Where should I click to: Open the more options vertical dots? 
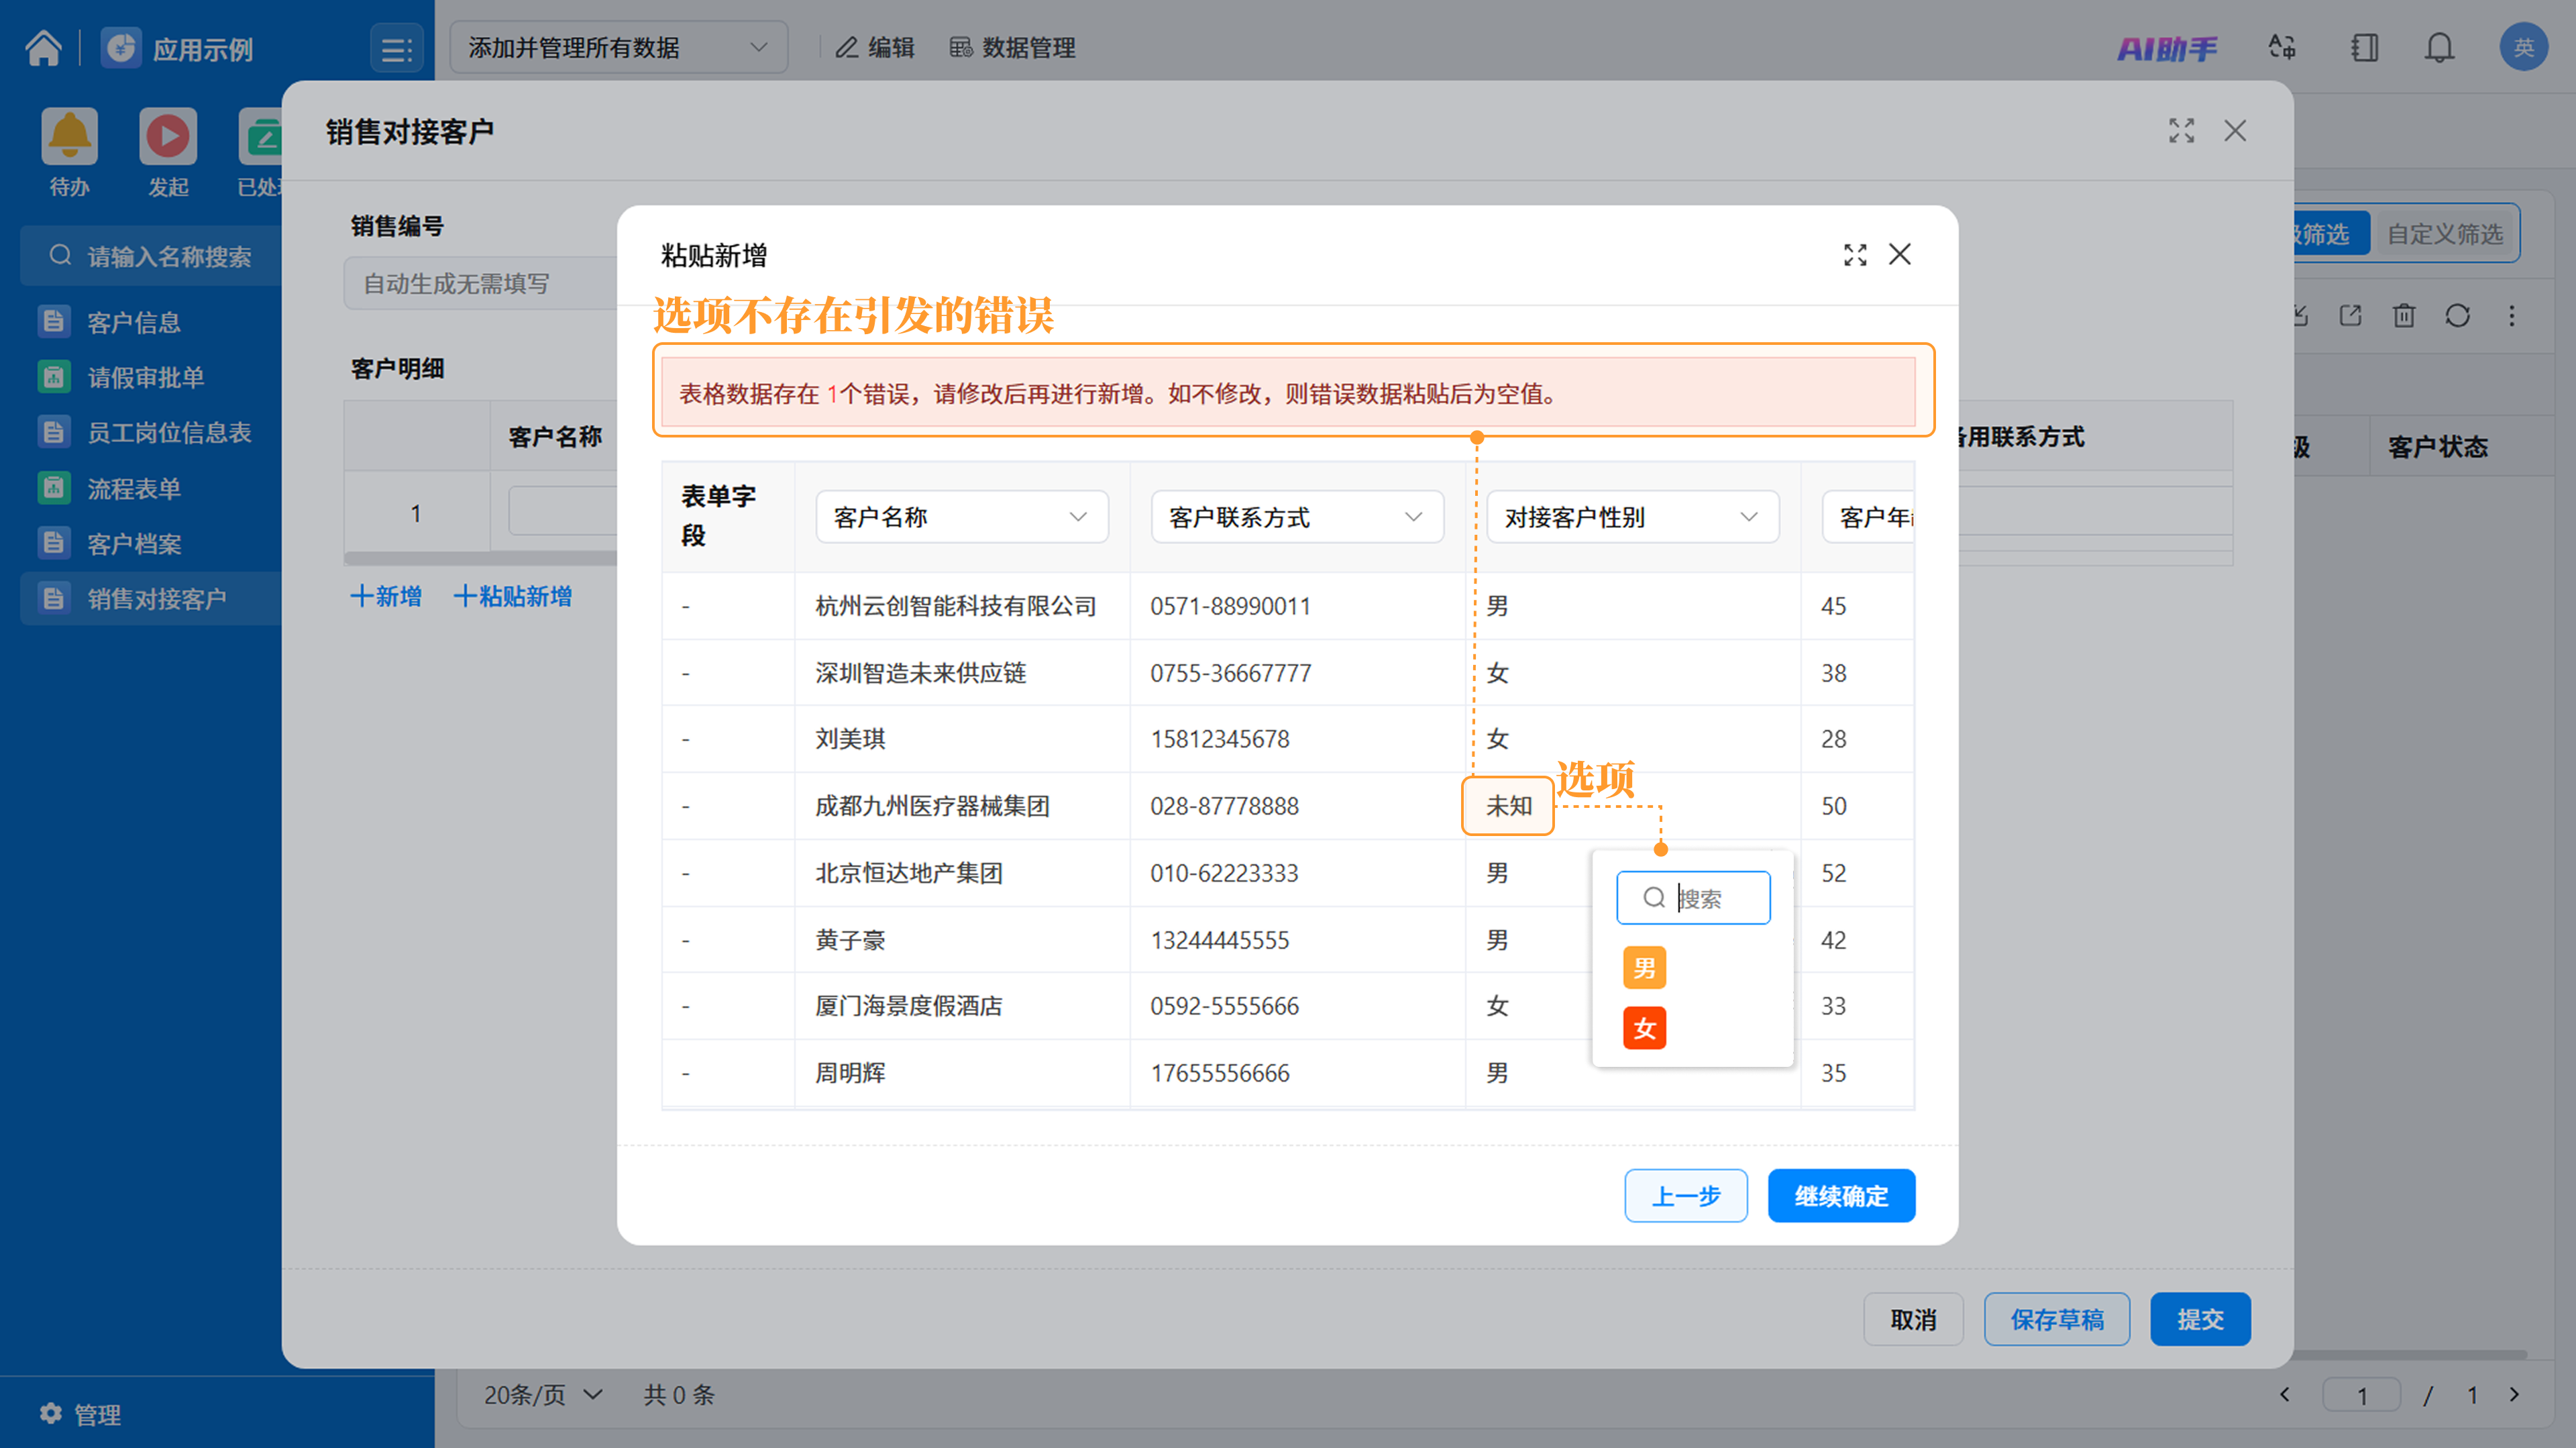tap(2512, 316)
